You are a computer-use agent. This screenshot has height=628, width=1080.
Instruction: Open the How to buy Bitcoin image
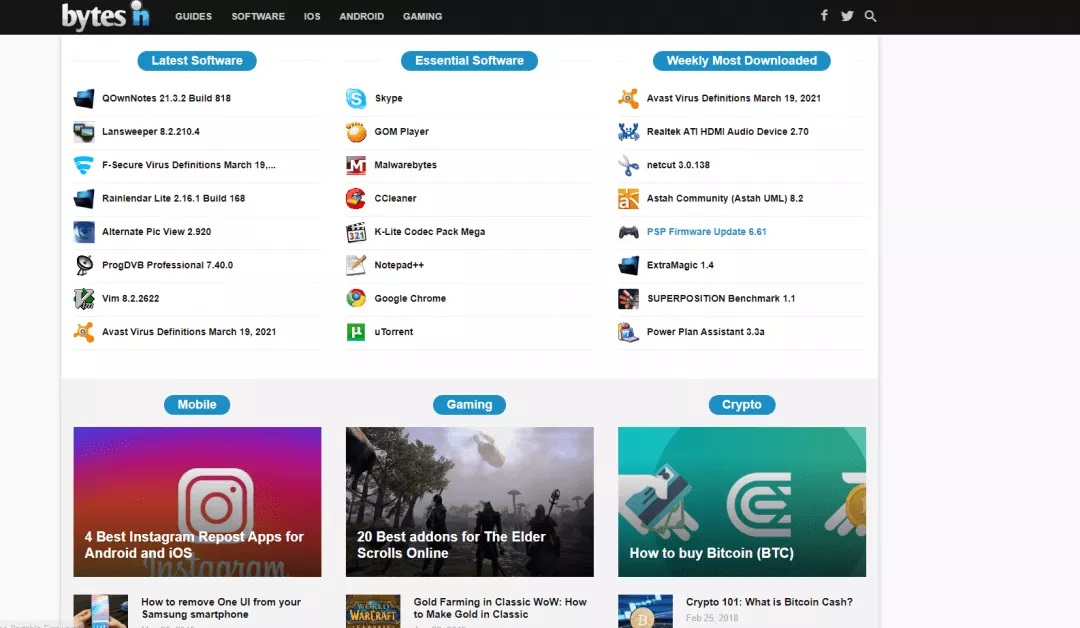(x=742, y=501)
